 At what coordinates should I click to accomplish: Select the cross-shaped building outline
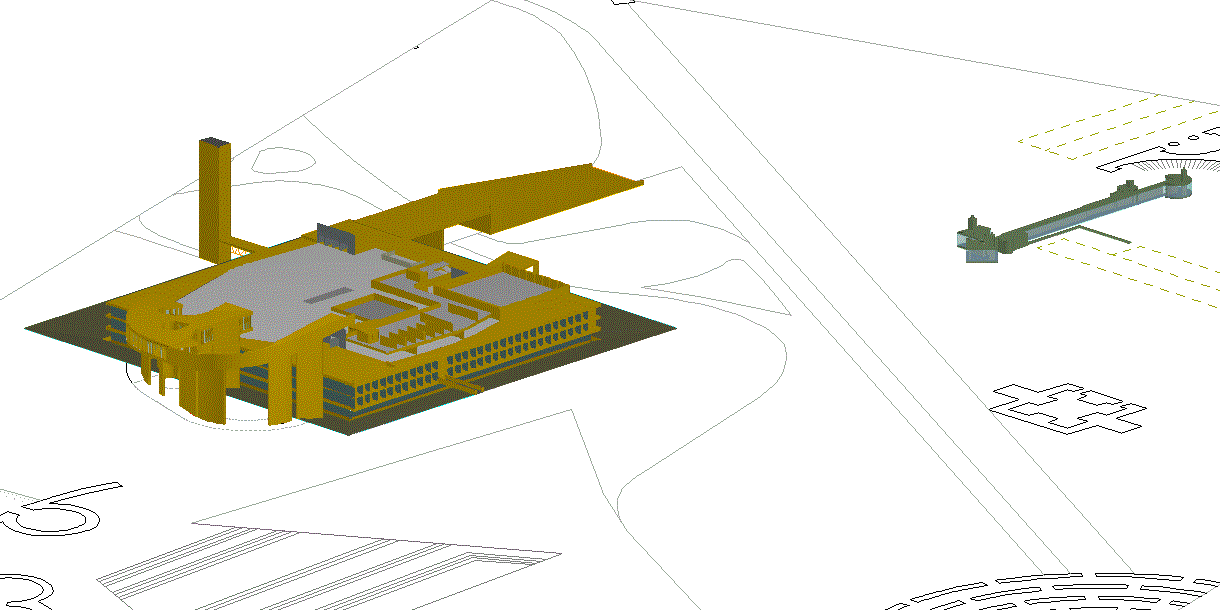point(1067,408)
